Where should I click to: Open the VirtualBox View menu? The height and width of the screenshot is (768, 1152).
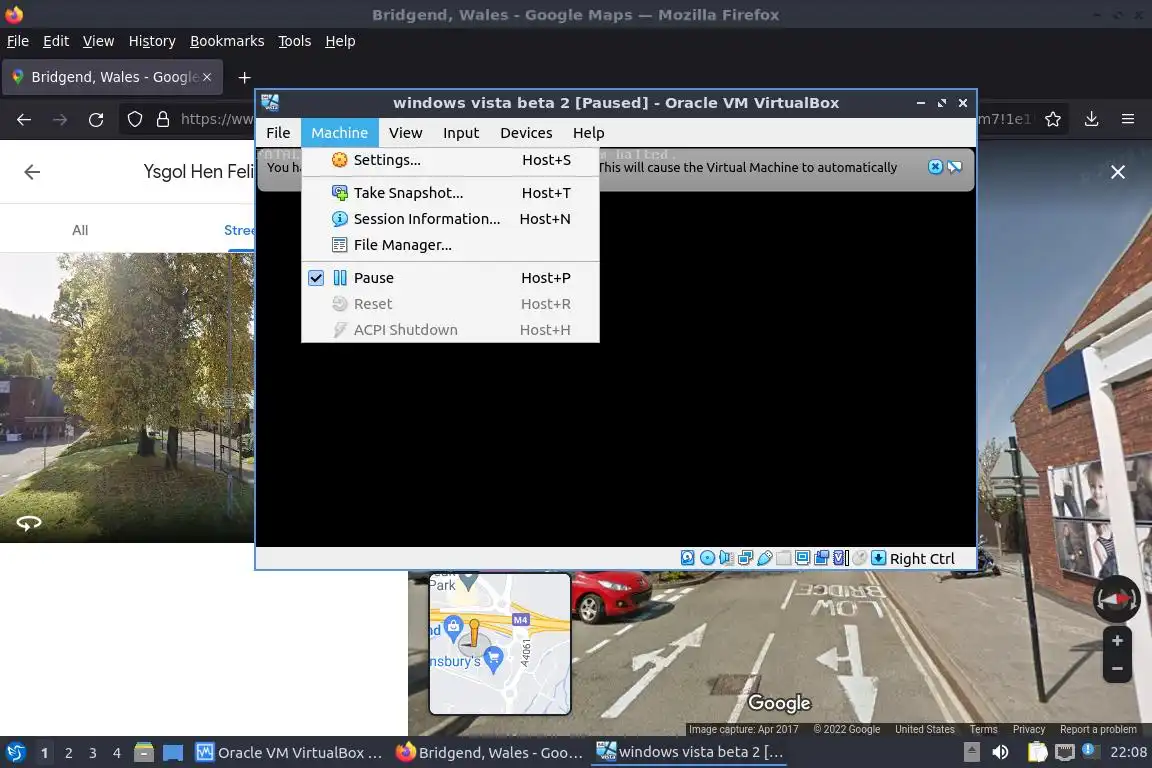coord(406,133)
